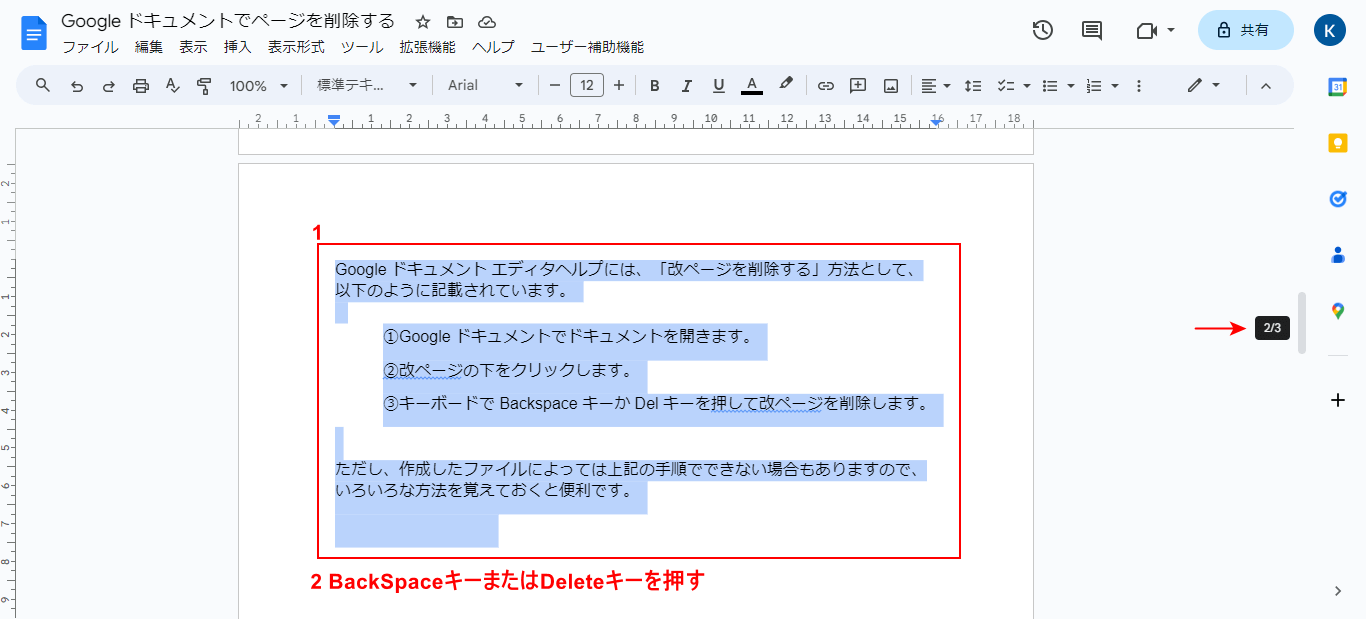Check cloud save status icon

(487, 22)
